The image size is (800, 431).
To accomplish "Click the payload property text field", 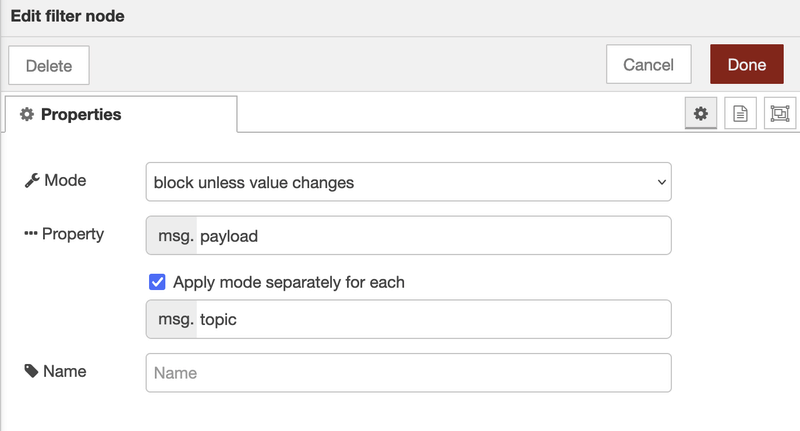I will [x=433, y=236].
